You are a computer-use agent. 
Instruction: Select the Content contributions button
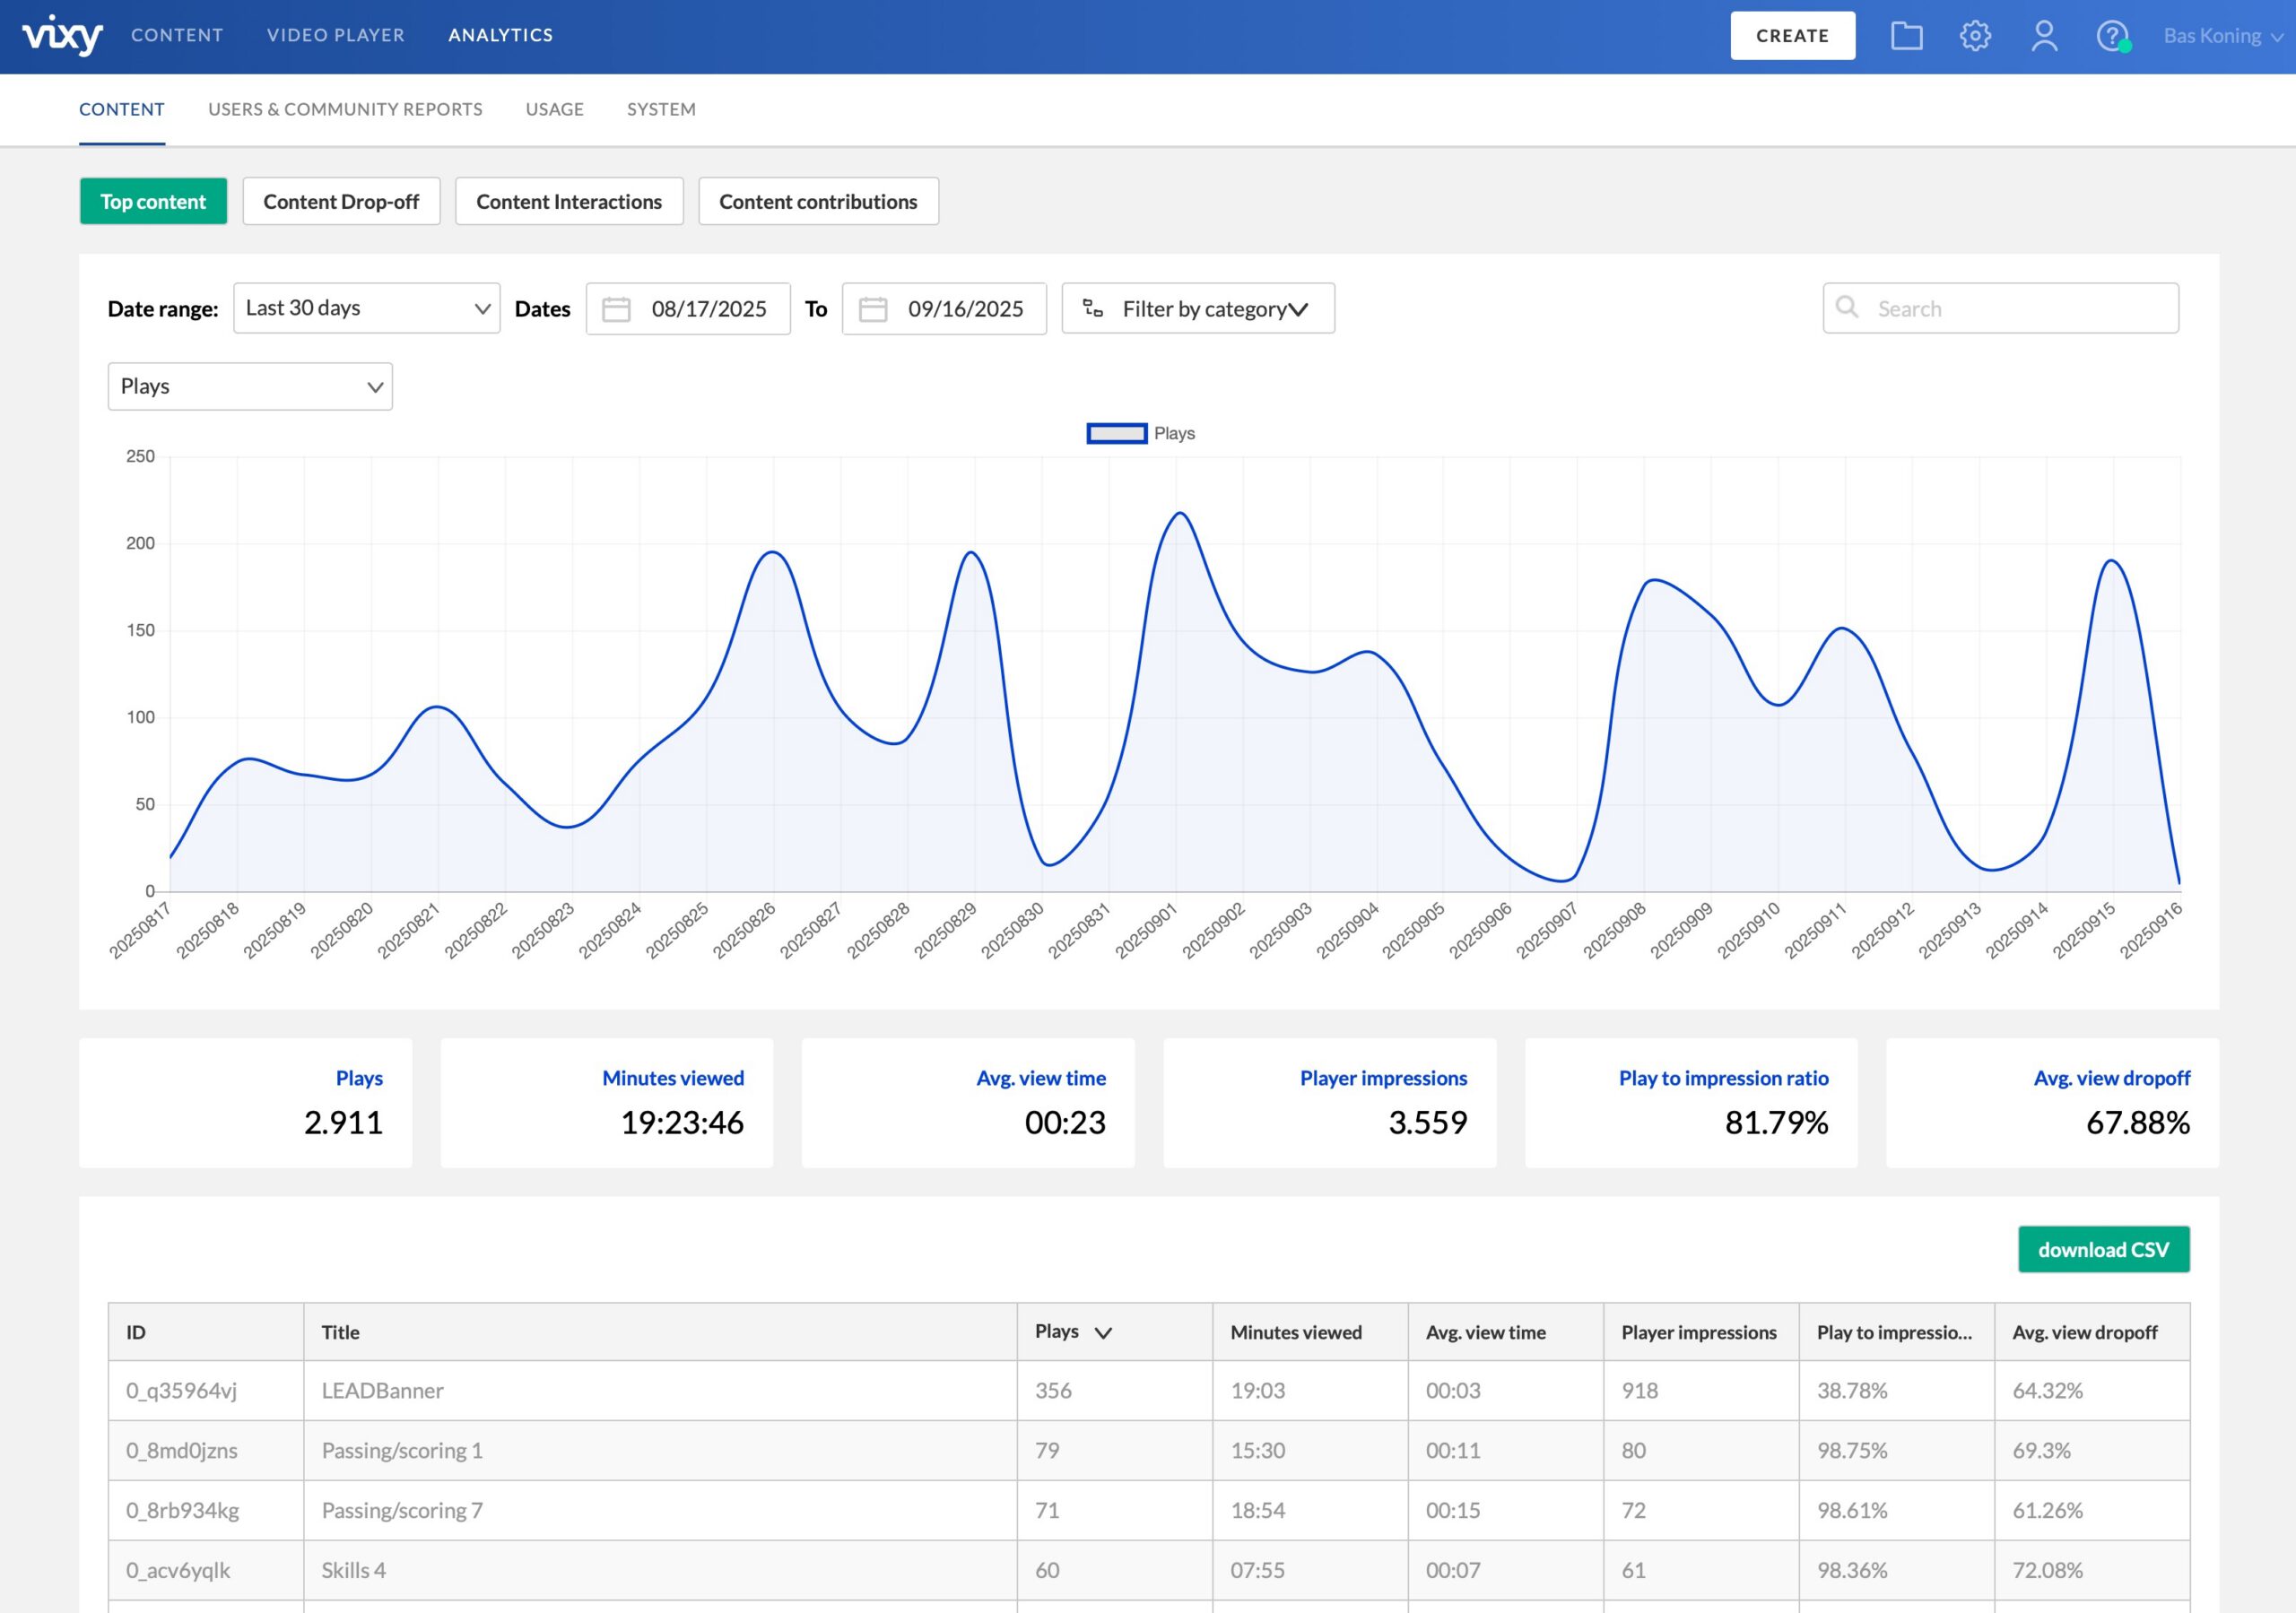818,201
